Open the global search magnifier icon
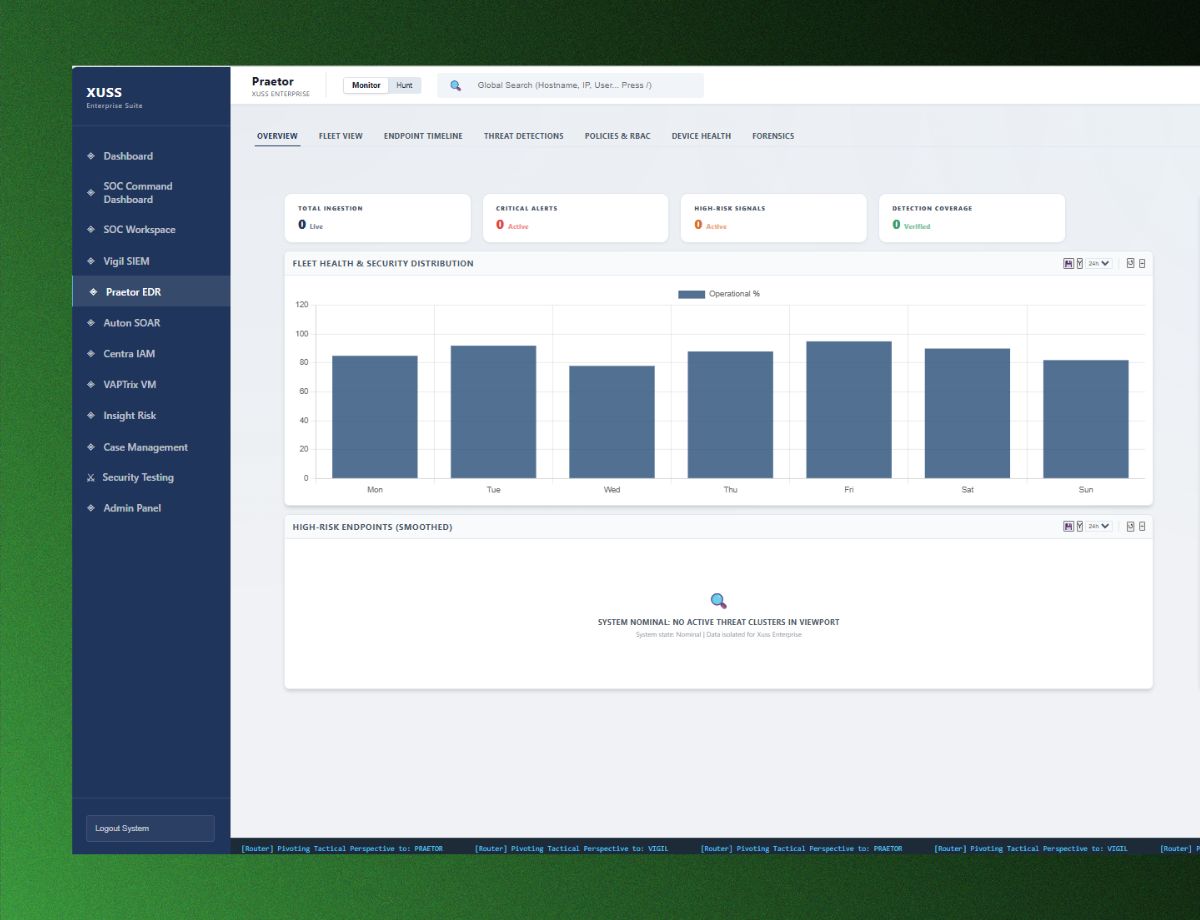This screenshot has width=1200, height=920. 456,85
